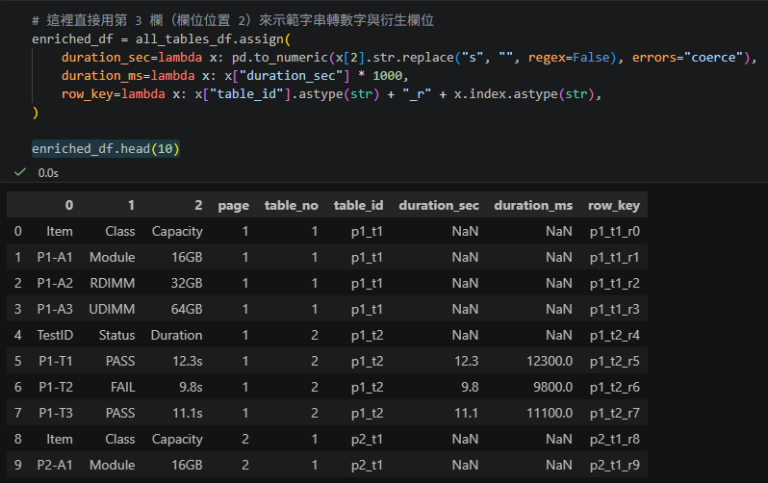Click the column header labeled 2
The height and width of the screenshot is (483, 768).
point(198,205)
